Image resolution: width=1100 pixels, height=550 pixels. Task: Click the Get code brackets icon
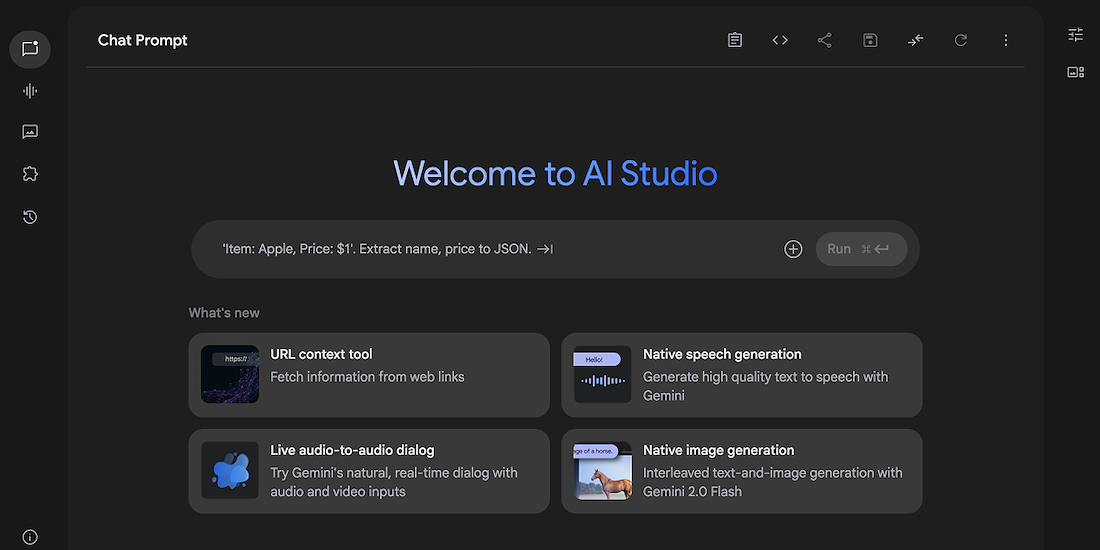coord(780,40)
